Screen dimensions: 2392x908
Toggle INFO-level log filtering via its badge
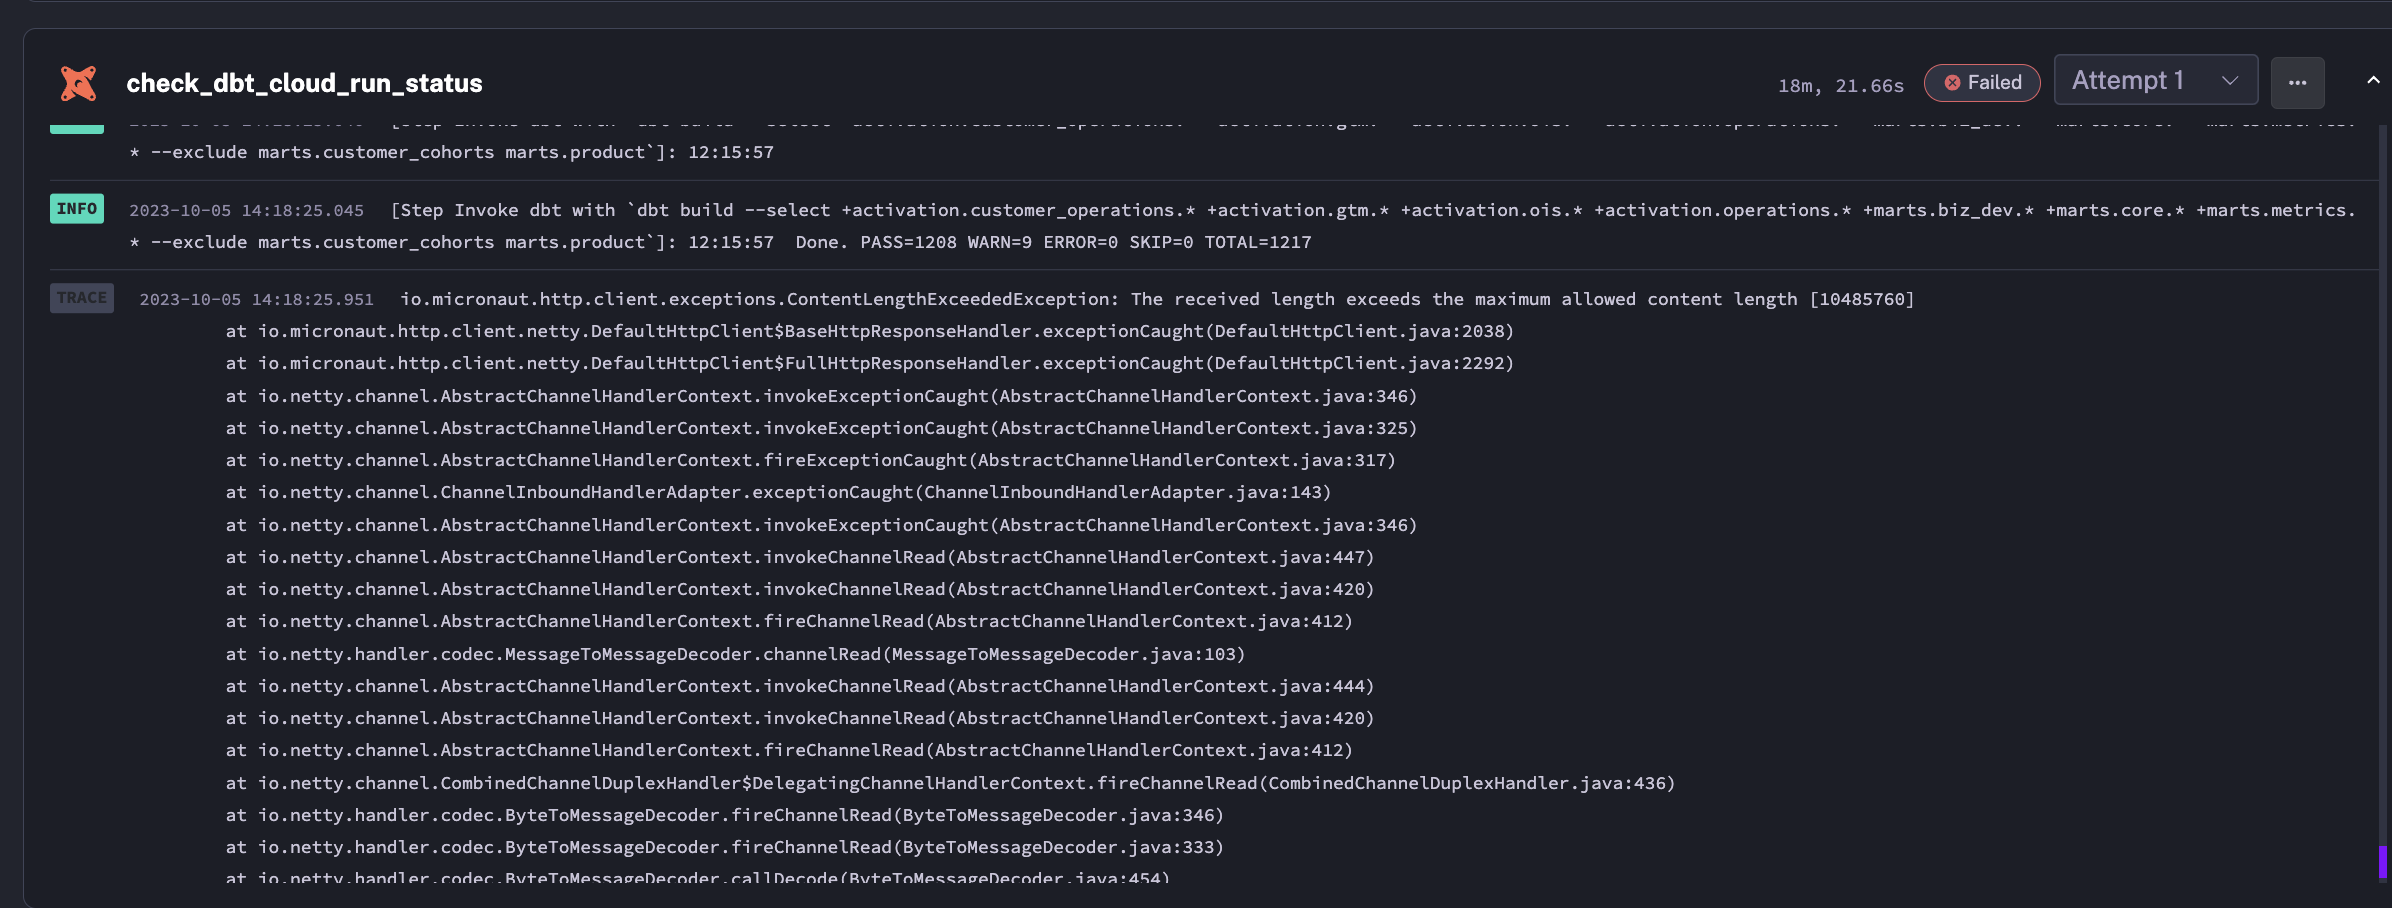(x=77, y=208)
